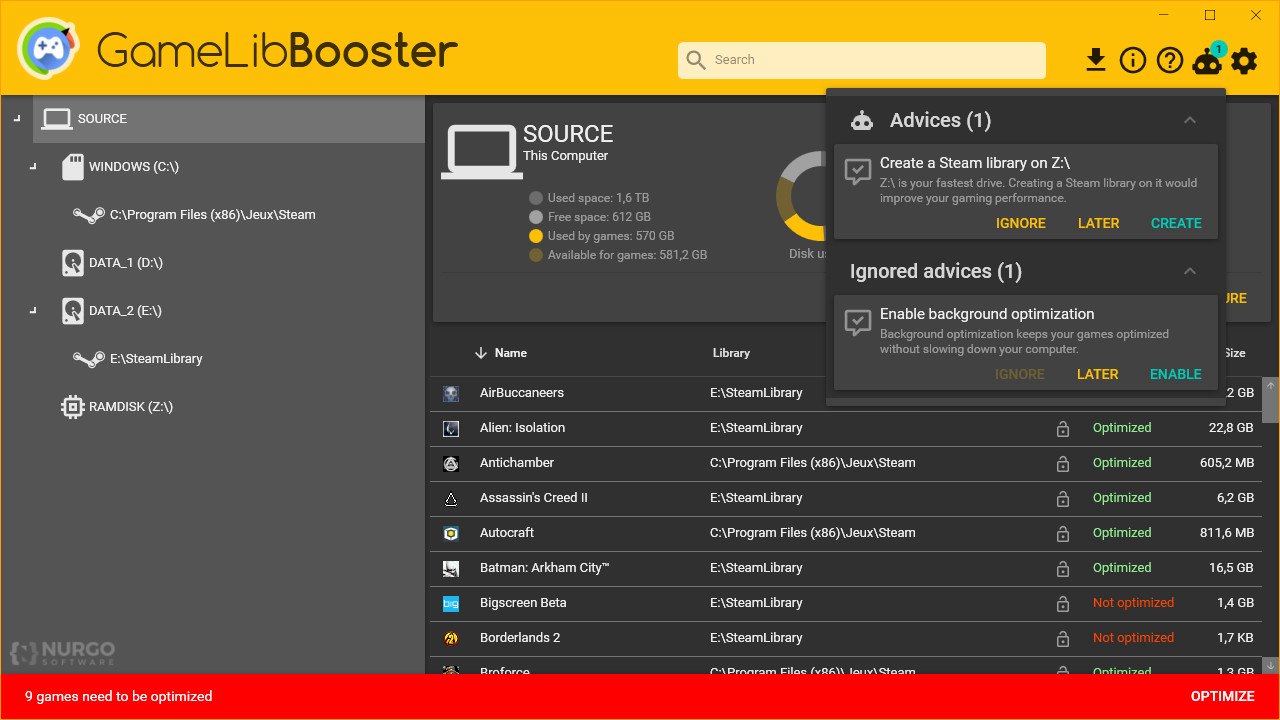The height and width of the screenshot is (720, 1280).
Task: Toggle the lock on Borderlands 2
Action: click(1063, 638)
